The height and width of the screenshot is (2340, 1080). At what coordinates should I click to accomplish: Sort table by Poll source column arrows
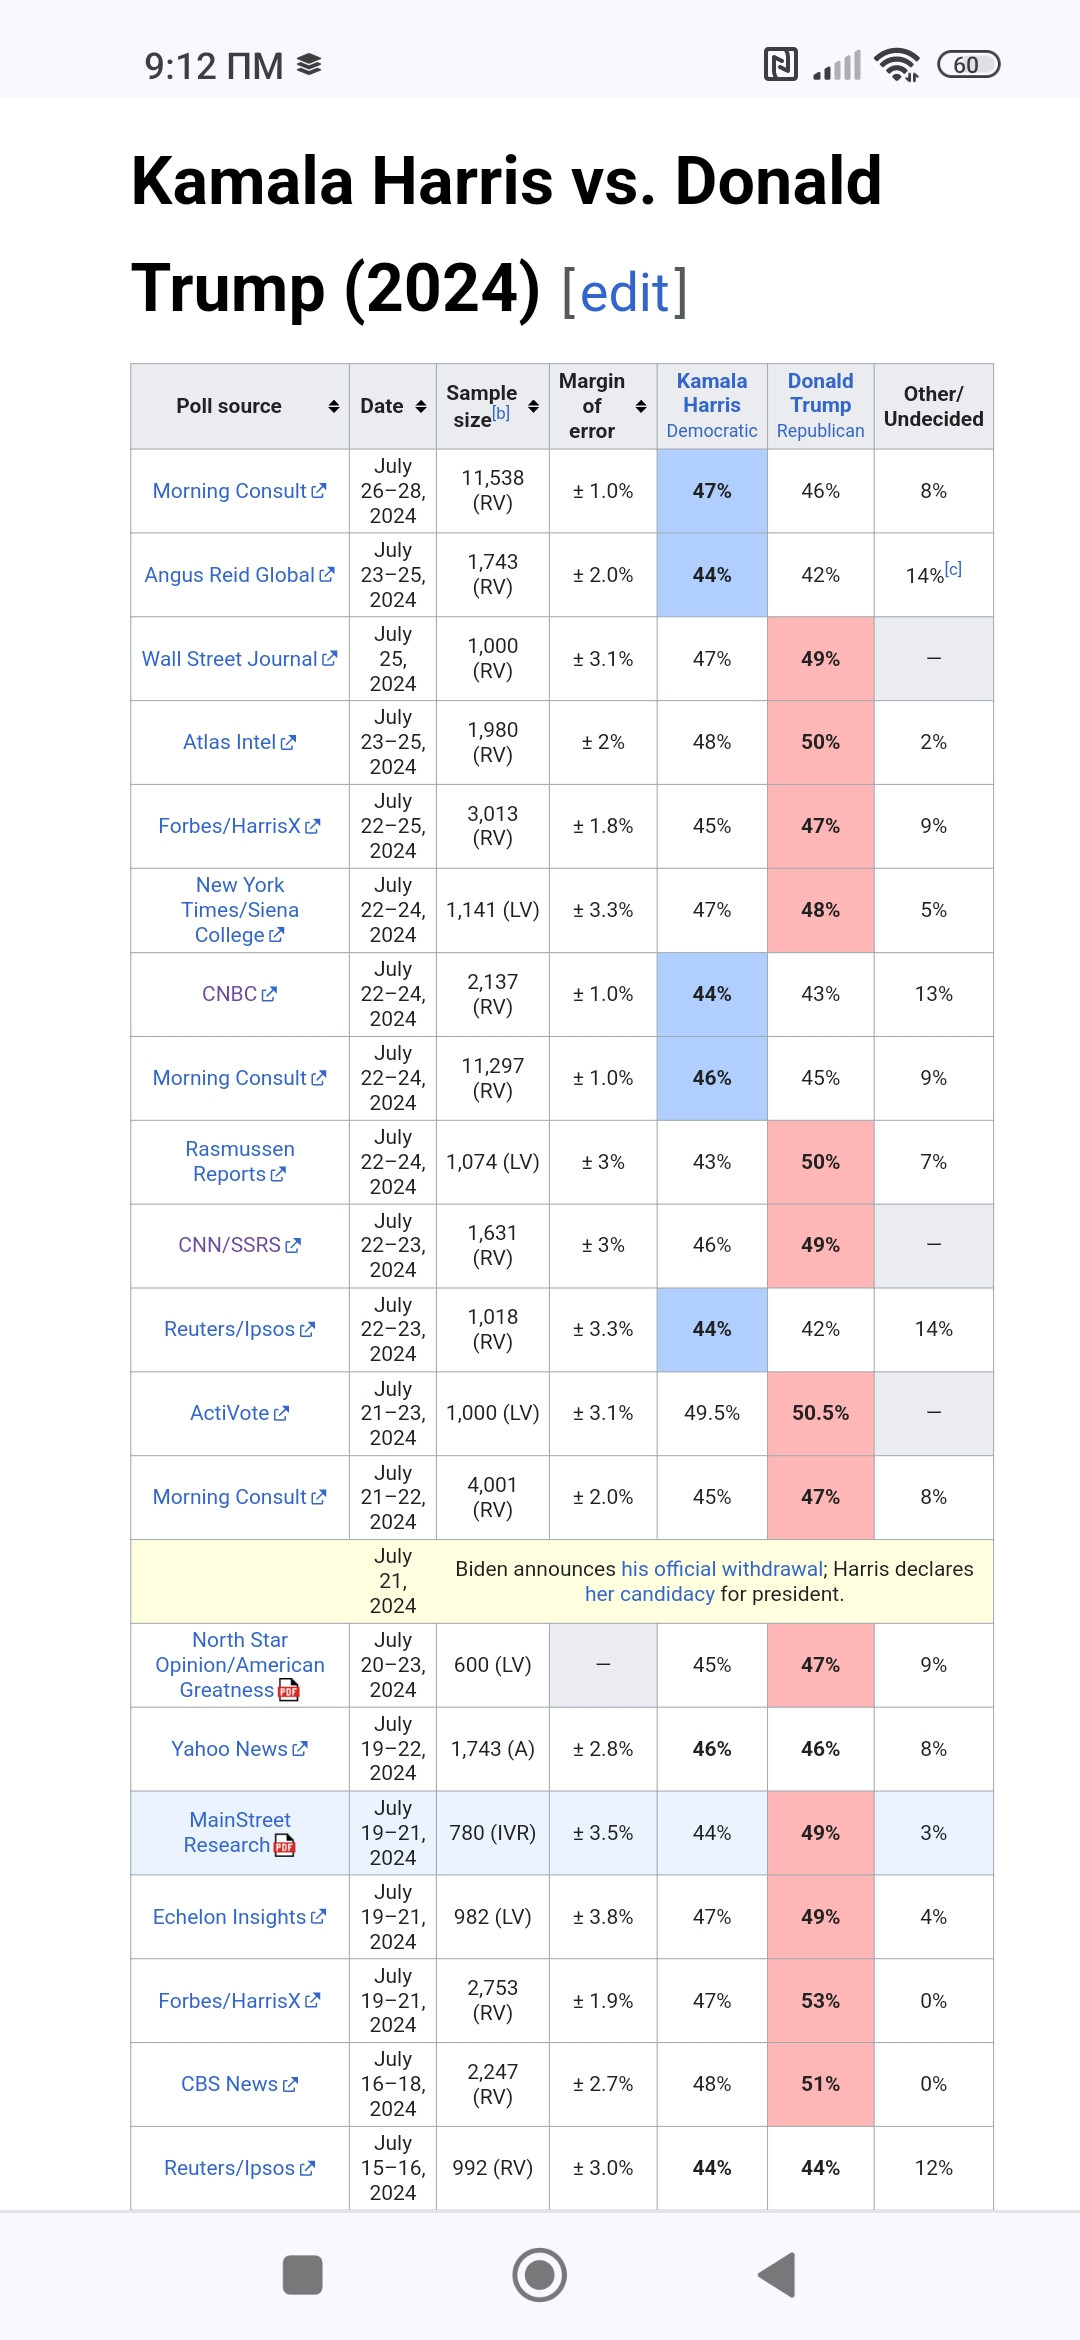(x=334, y=406)
